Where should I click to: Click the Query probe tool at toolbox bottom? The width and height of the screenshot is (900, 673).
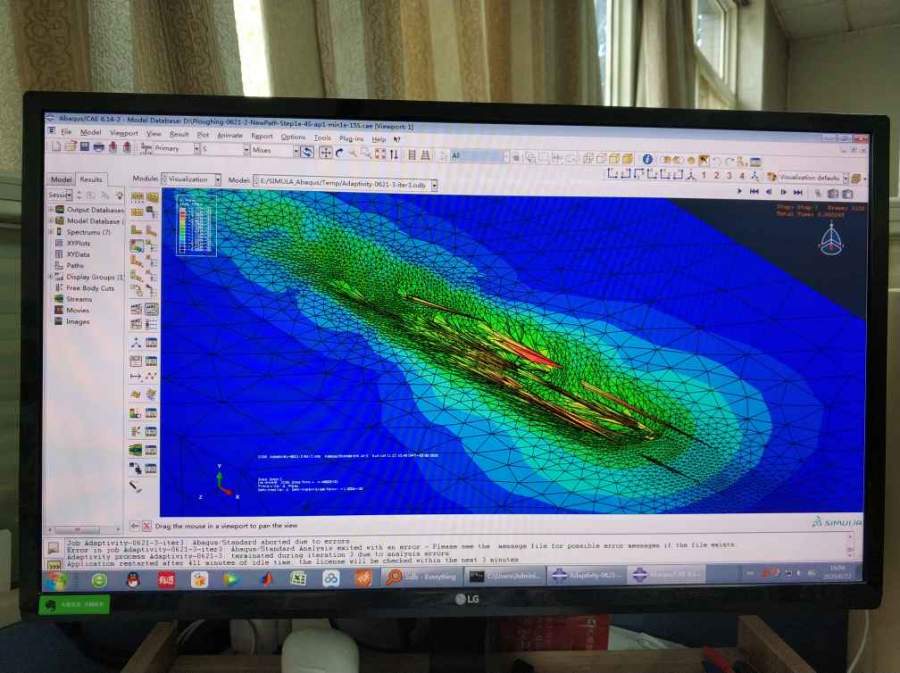click(x=135, y=487)
